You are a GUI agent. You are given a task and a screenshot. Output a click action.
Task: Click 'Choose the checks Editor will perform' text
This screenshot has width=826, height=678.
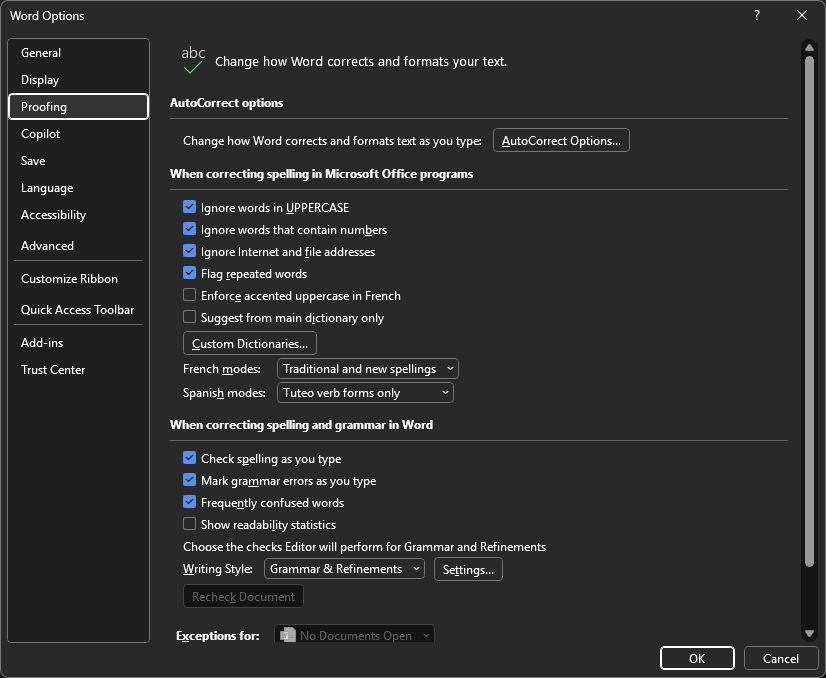coord(365,547)
